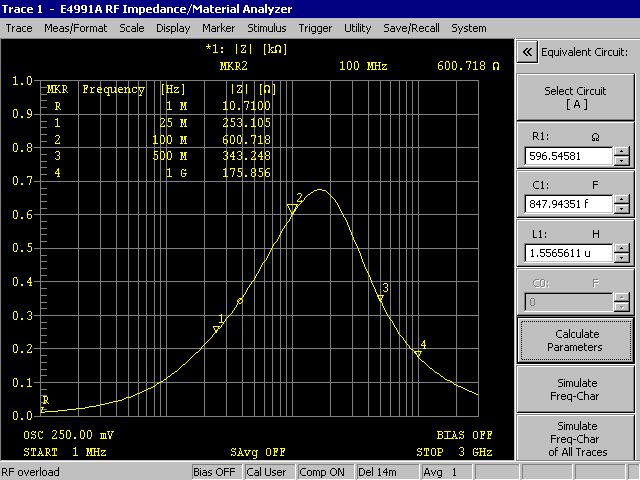
Task: Click marker 3 triangle on the curve
Action: coord(380,298)
